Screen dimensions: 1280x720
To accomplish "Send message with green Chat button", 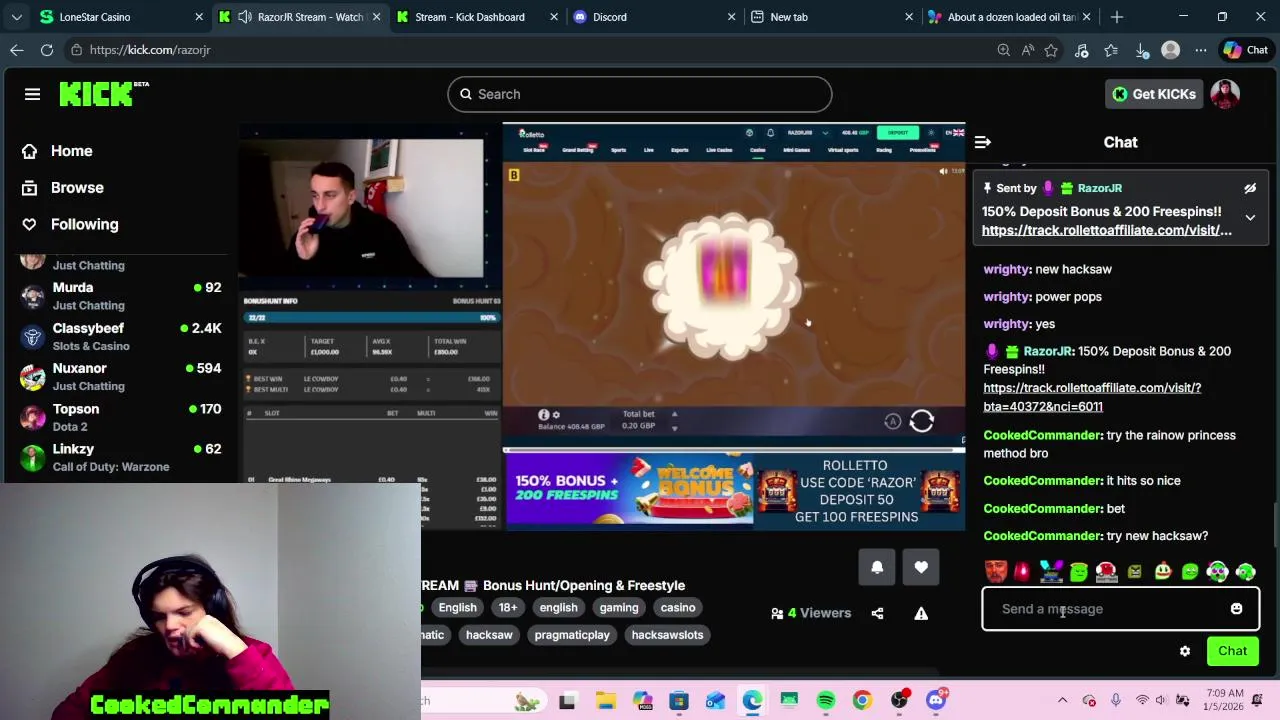I will pos(1232,651).
